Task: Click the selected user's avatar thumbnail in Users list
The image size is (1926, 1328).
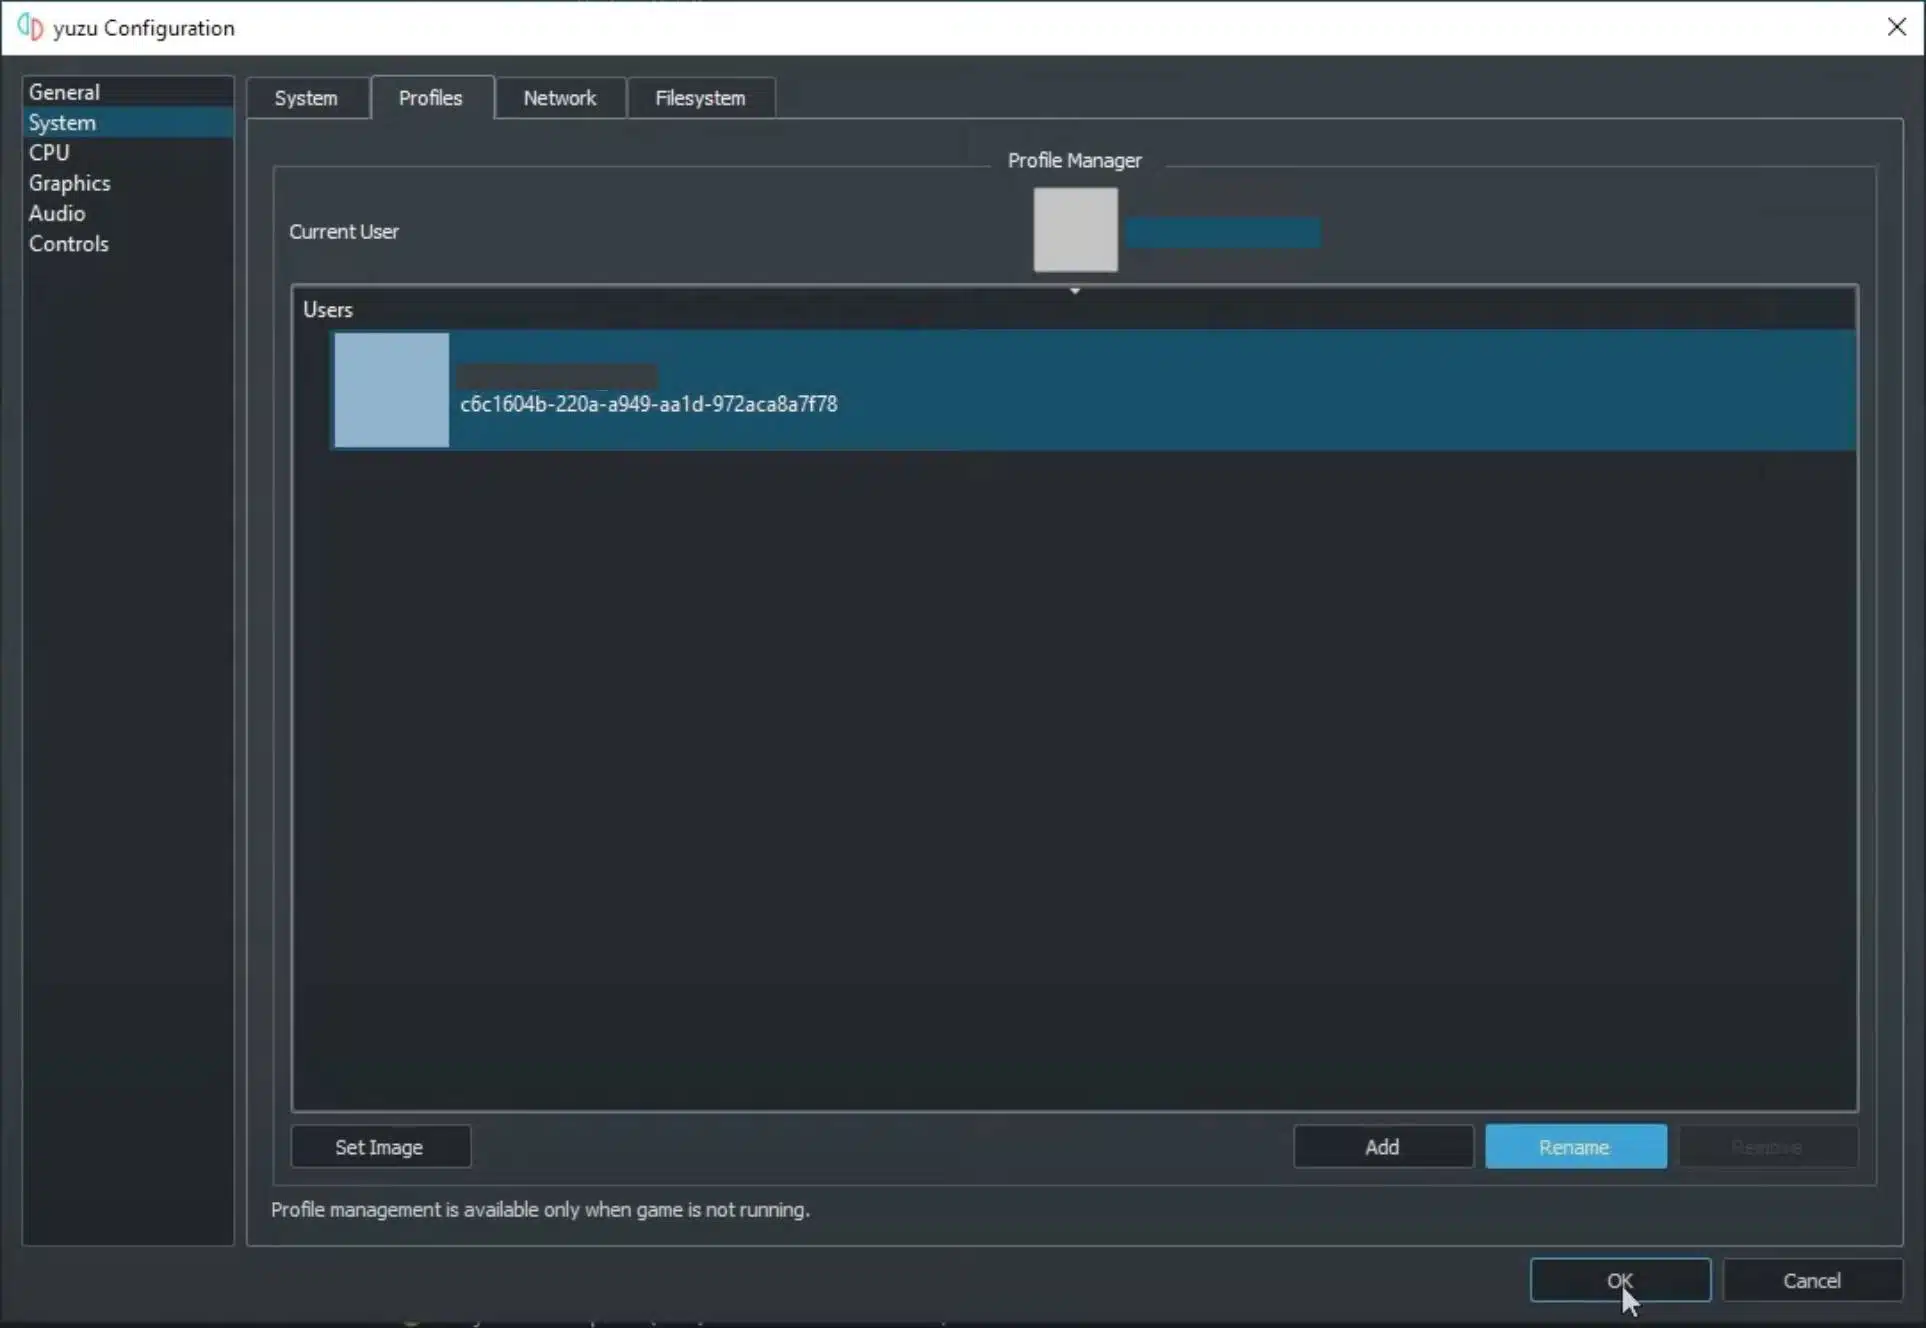Action: (392, 390)
